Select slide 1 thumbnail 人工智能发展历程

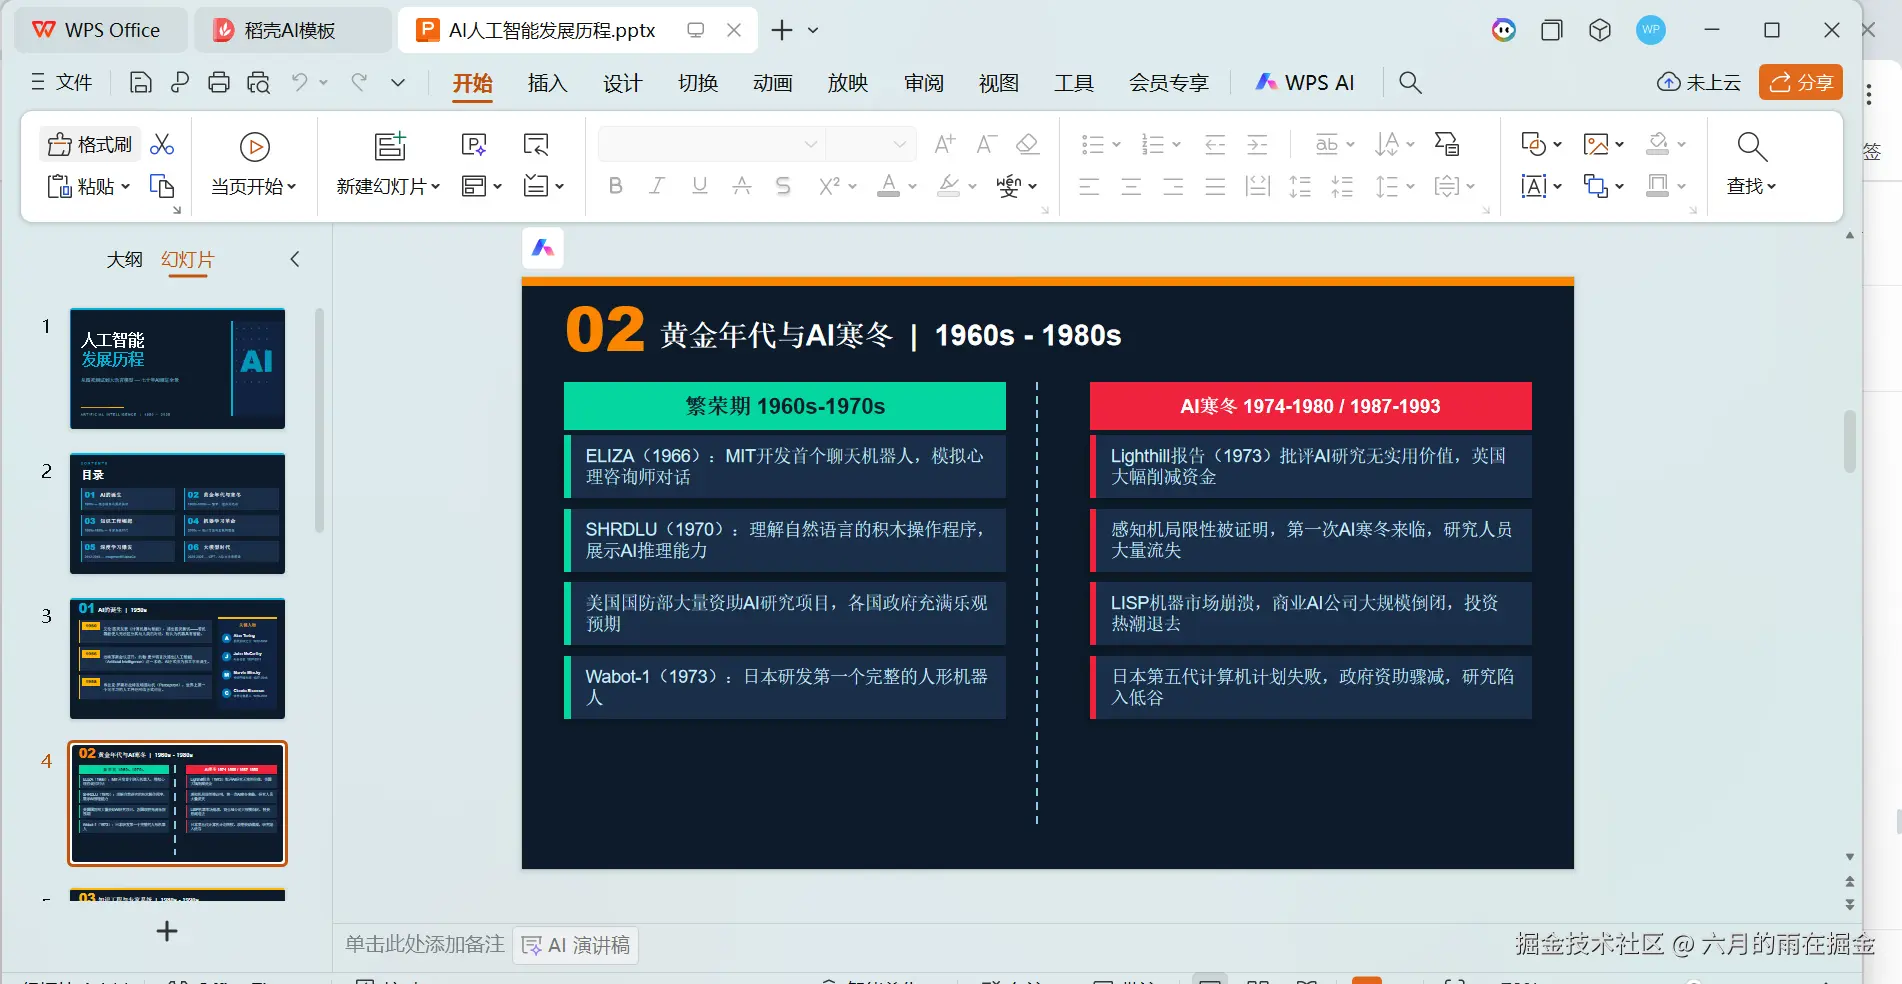[x=178, y=369]
